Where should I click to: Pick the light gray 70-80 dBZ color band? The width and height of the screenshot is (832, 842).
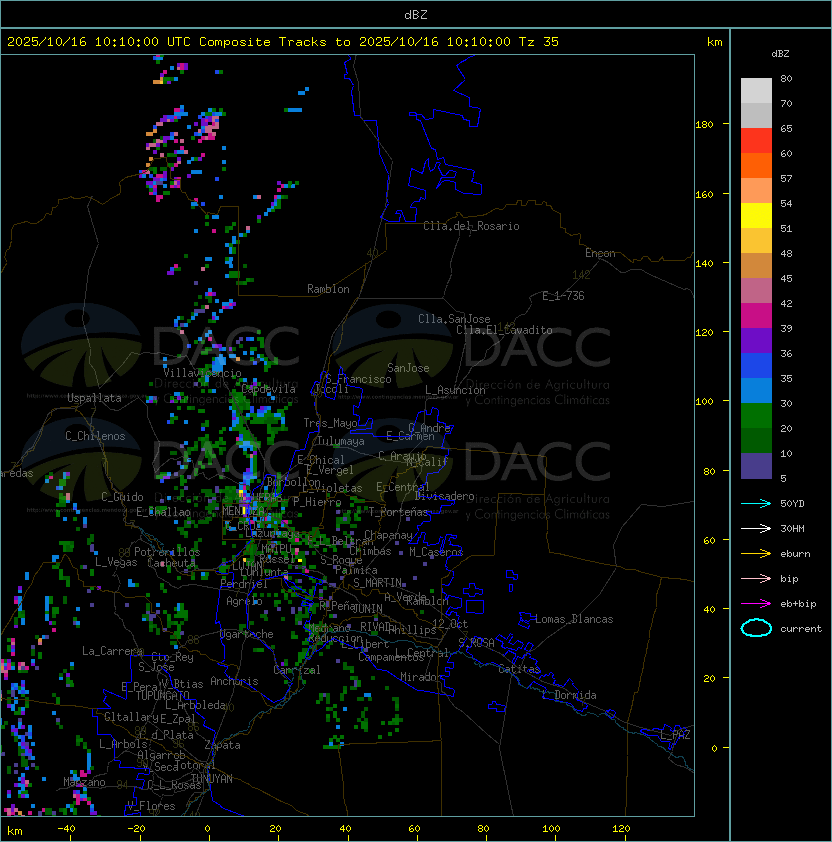coord(756,91)
